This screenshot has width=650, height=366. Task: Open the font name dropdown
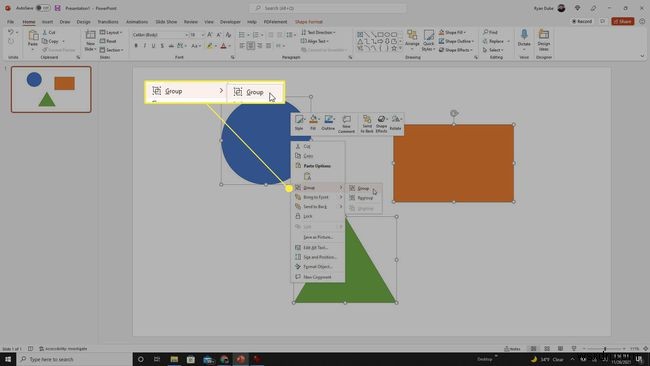click(186, 35)
